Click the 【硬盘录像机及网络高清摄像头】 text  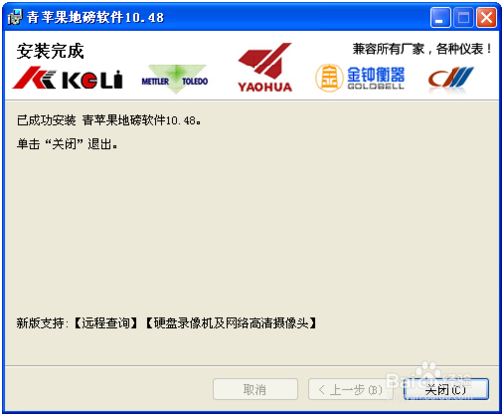[x=231, y=323]
